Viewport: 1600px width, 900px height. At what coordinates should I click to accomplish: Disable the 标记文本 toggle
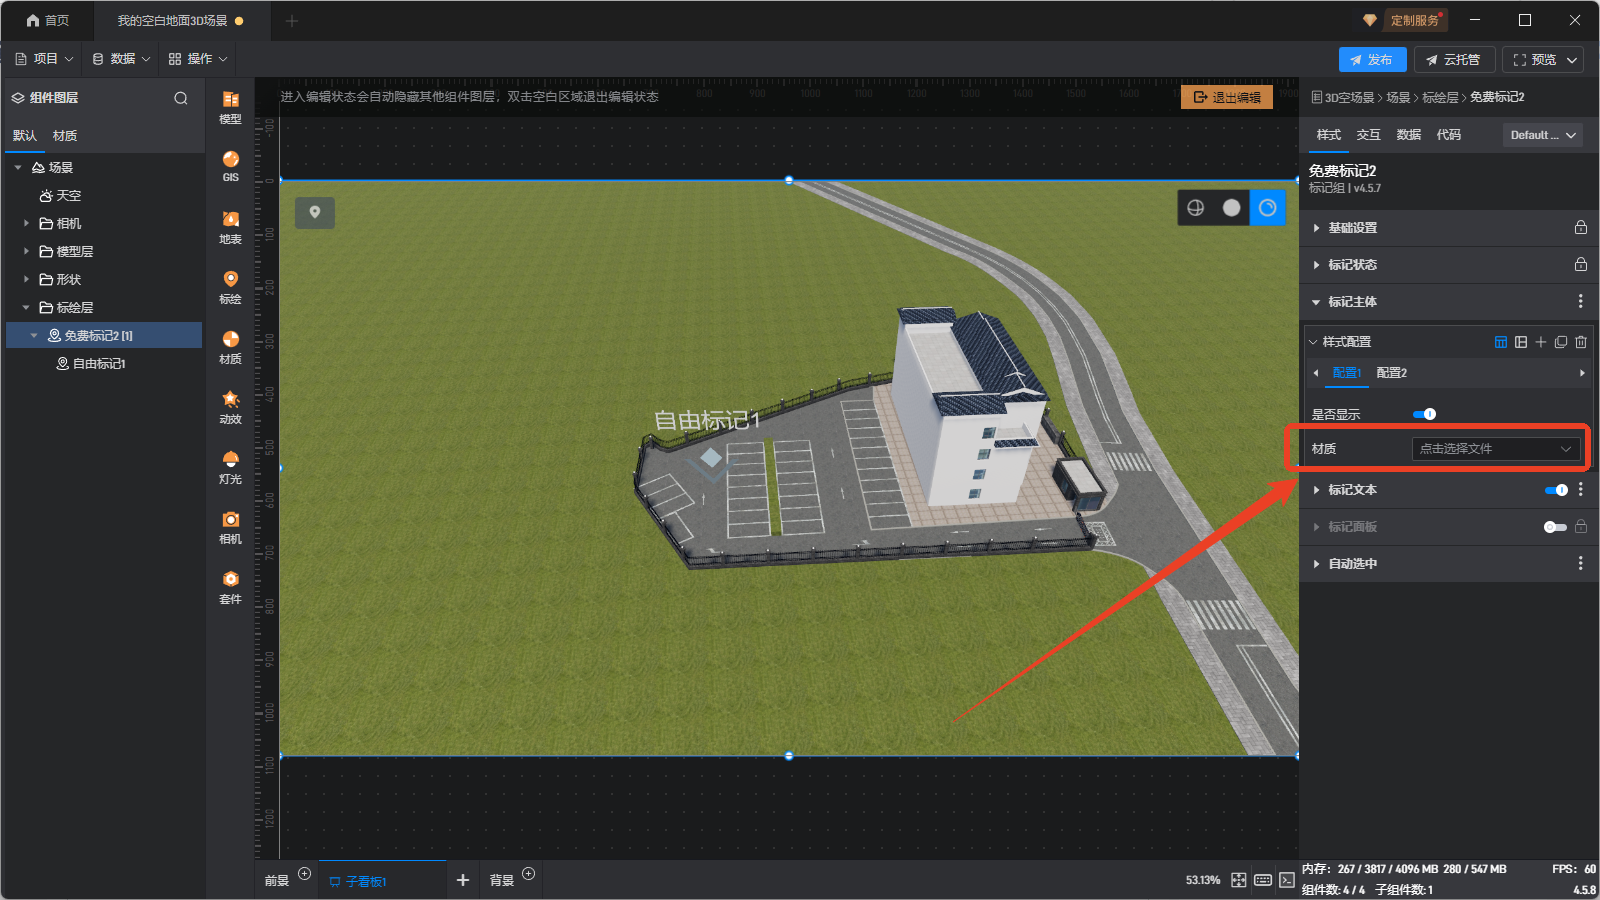pyautogui.click(x=1556, y=490)
